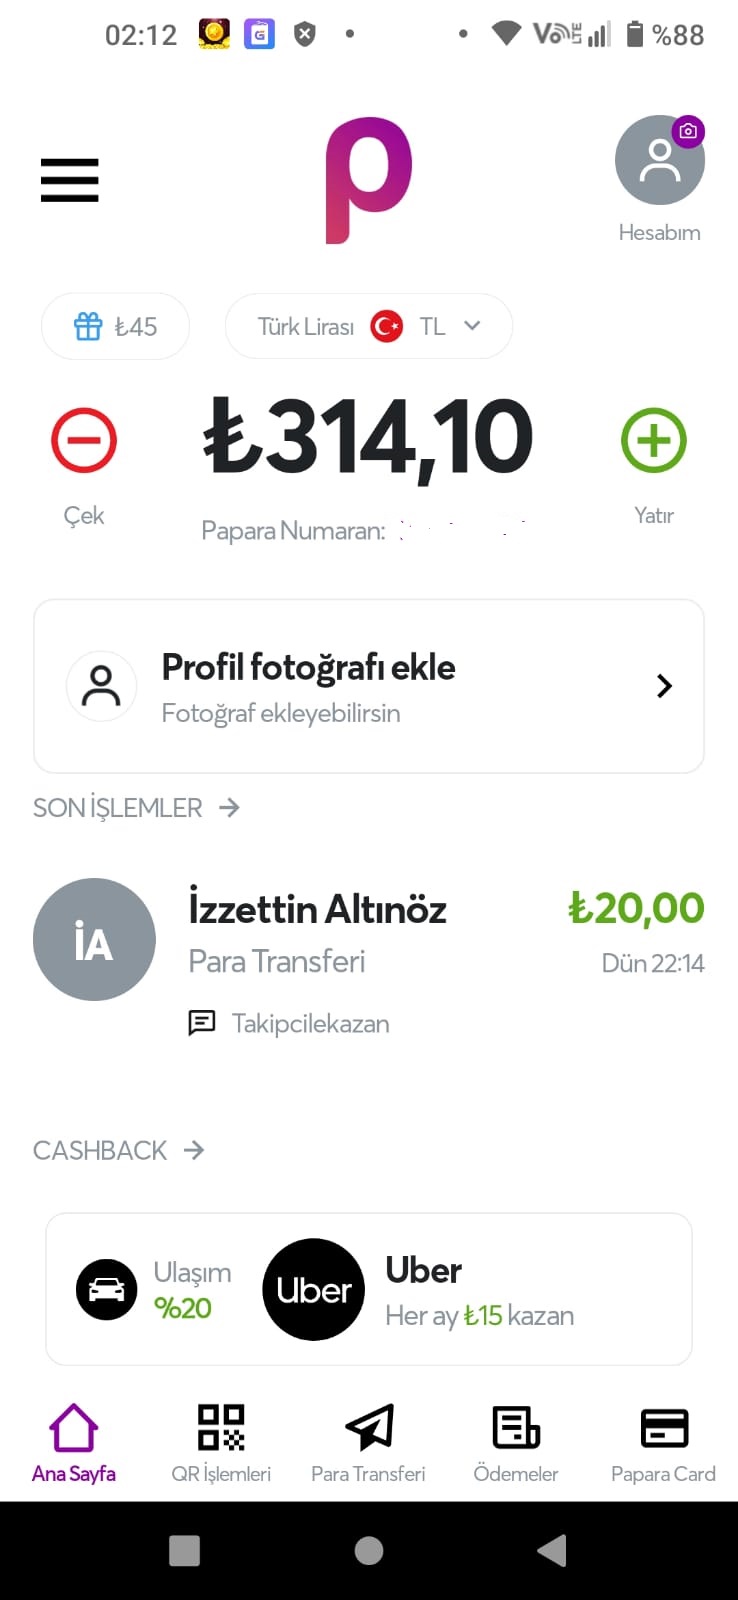The image size is (738, 1600).
Task: Open the hamburger menu
Action: point(69,180)
